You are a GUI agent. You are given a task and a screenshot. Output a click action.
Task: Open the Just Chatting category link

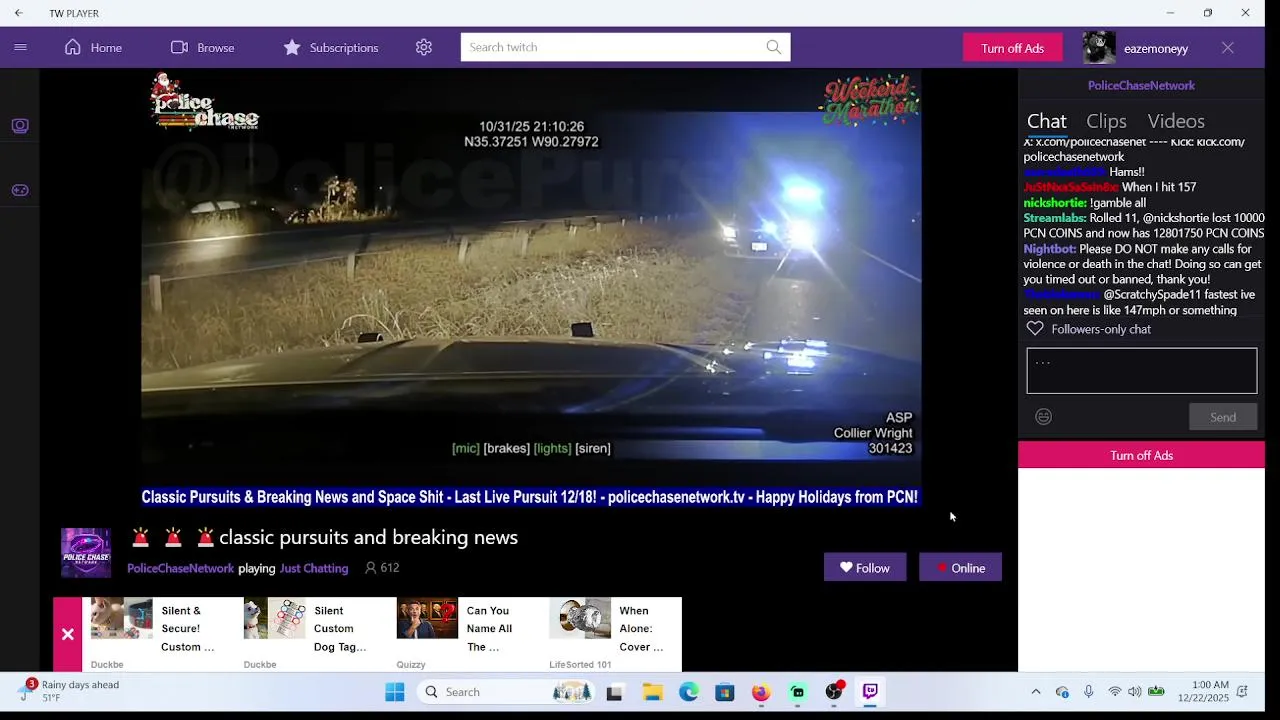(x=314, y=568)
